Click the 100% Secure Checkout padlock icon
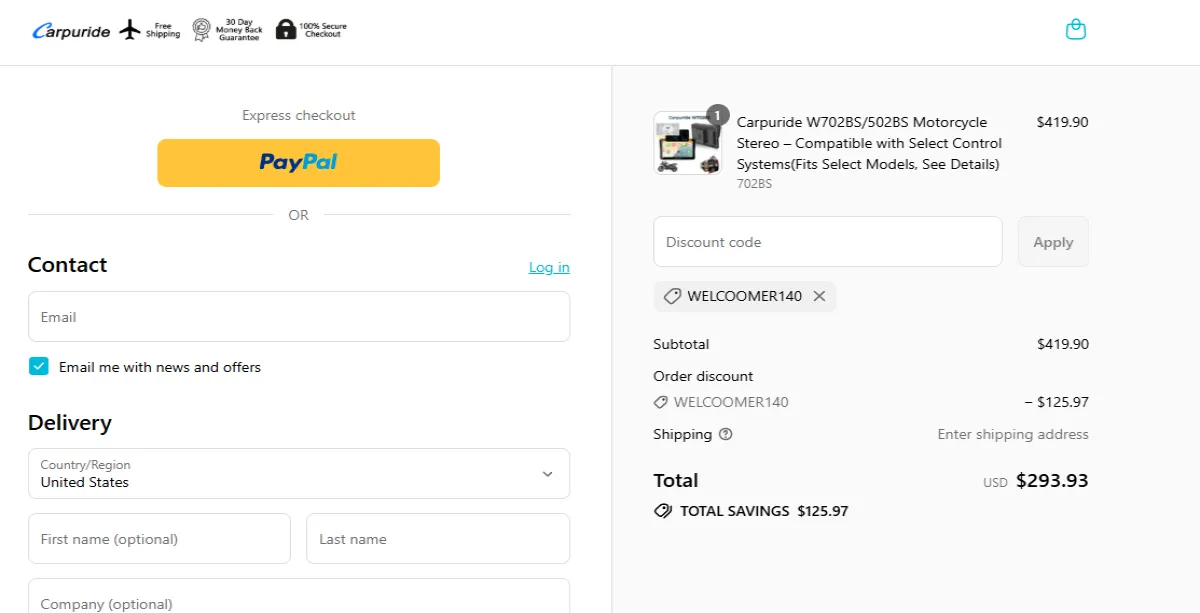 click(286, 28)
